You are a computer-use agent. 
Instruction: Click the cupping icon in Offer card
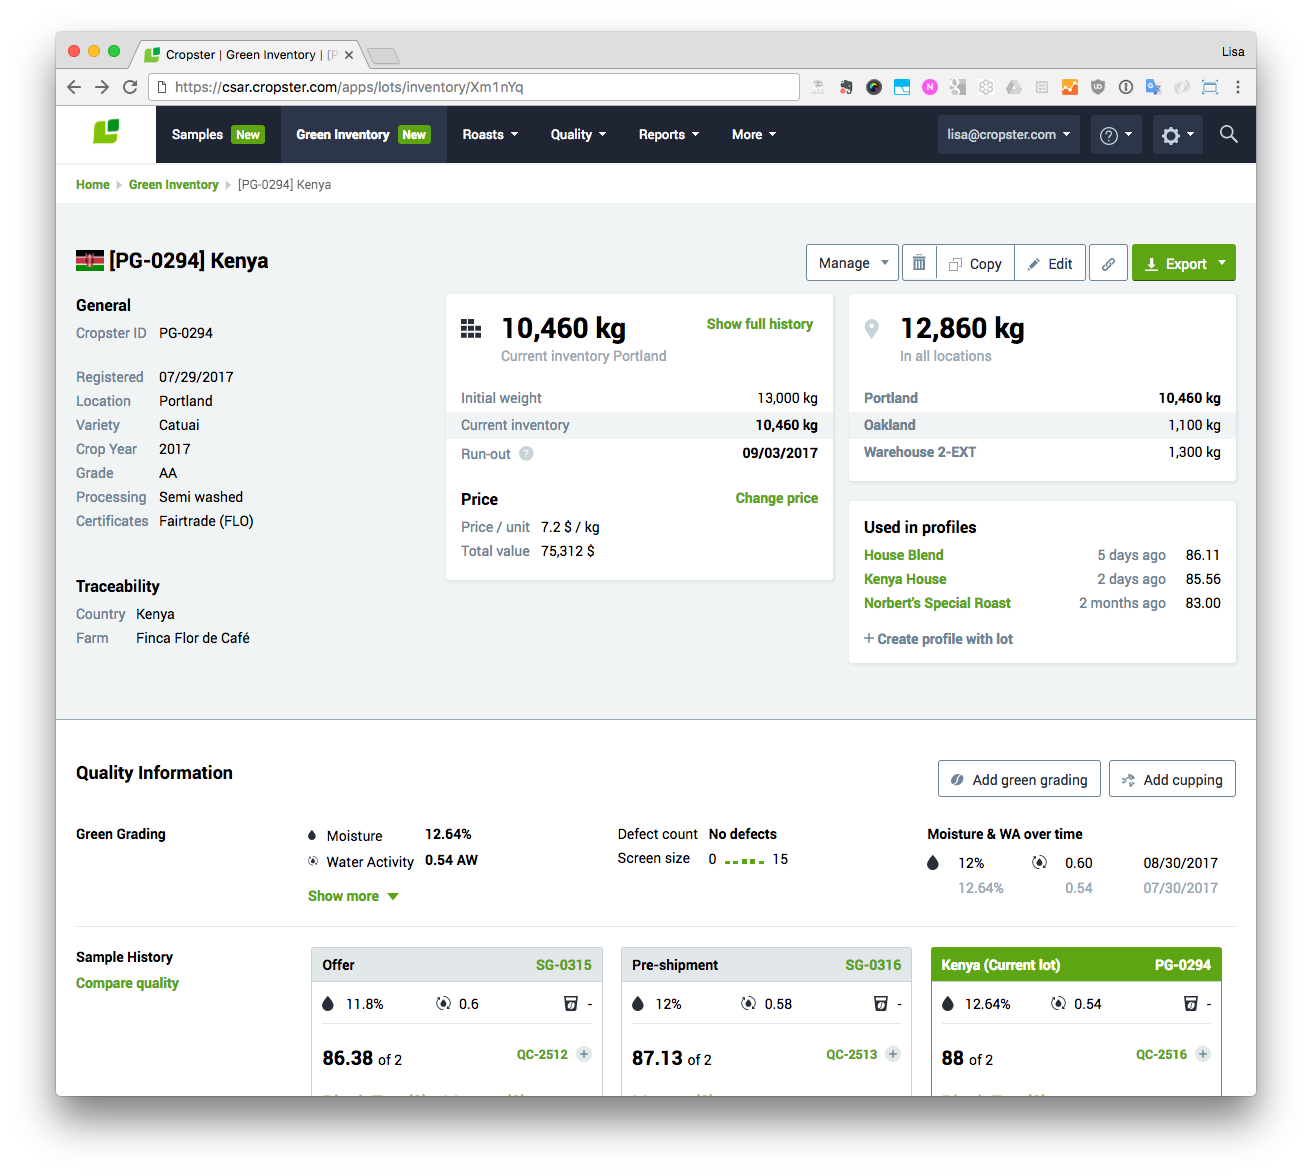click(571, 1003)
